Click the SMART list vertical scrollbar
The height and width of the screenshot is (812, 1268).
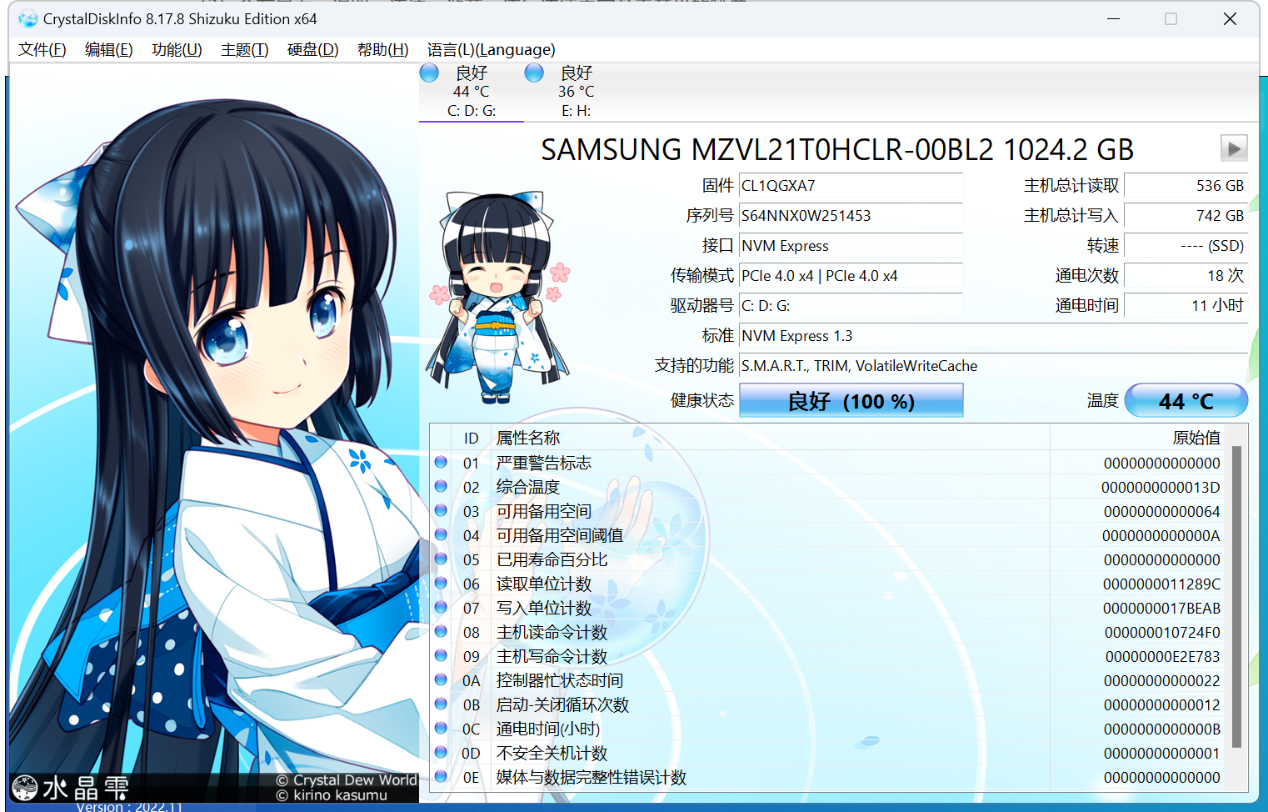click(x=1237, y=597)
